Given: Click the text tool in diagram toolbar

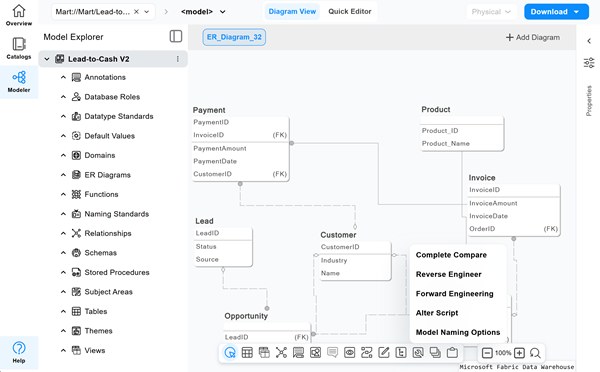Looking at the screenshot, I should (x=401, y=352).
